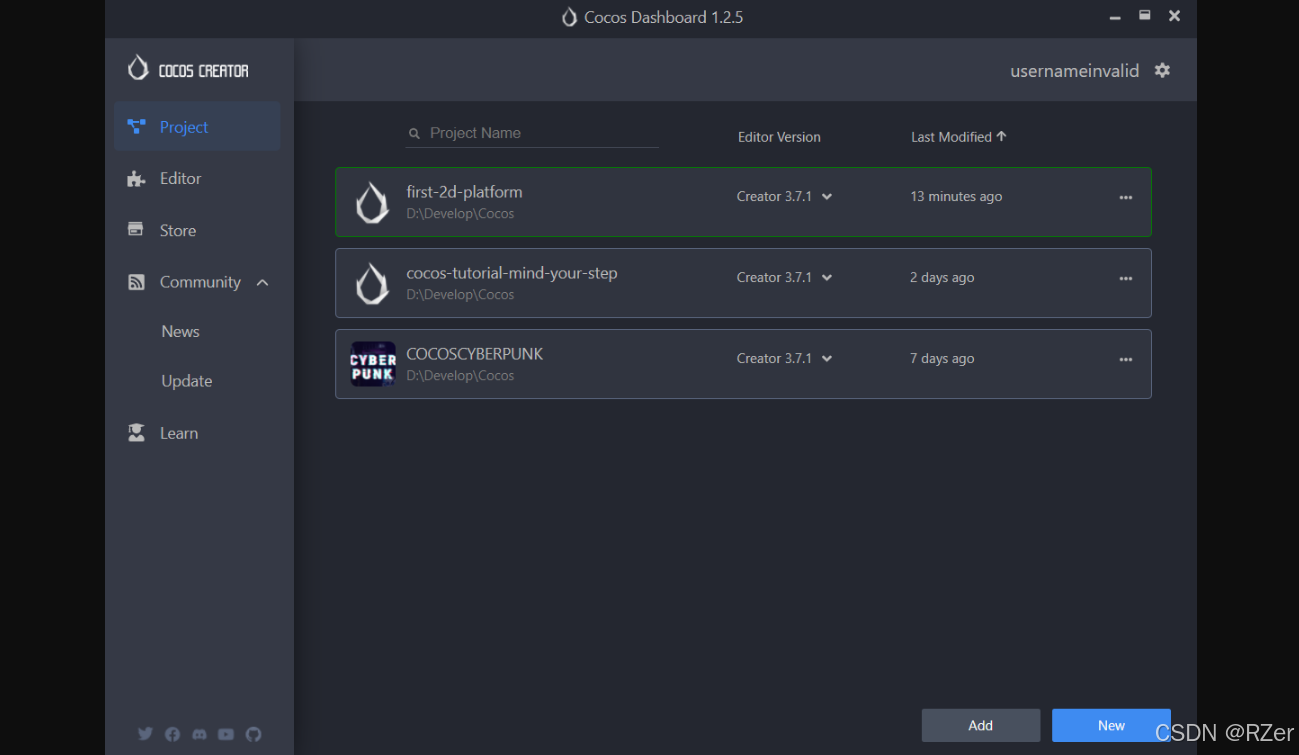Image resolution: width=1299 pixels, height=755 pixels.
Task: Click the Cocos Dashboard title flame icon
Action: click(569, 17)
